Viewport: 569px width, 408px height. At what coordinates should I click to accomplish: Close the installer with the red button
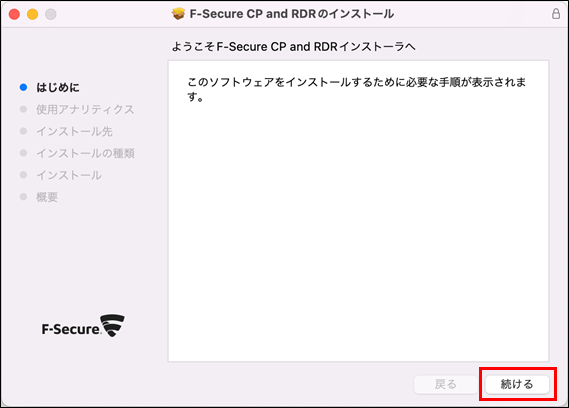pos(14,14)
